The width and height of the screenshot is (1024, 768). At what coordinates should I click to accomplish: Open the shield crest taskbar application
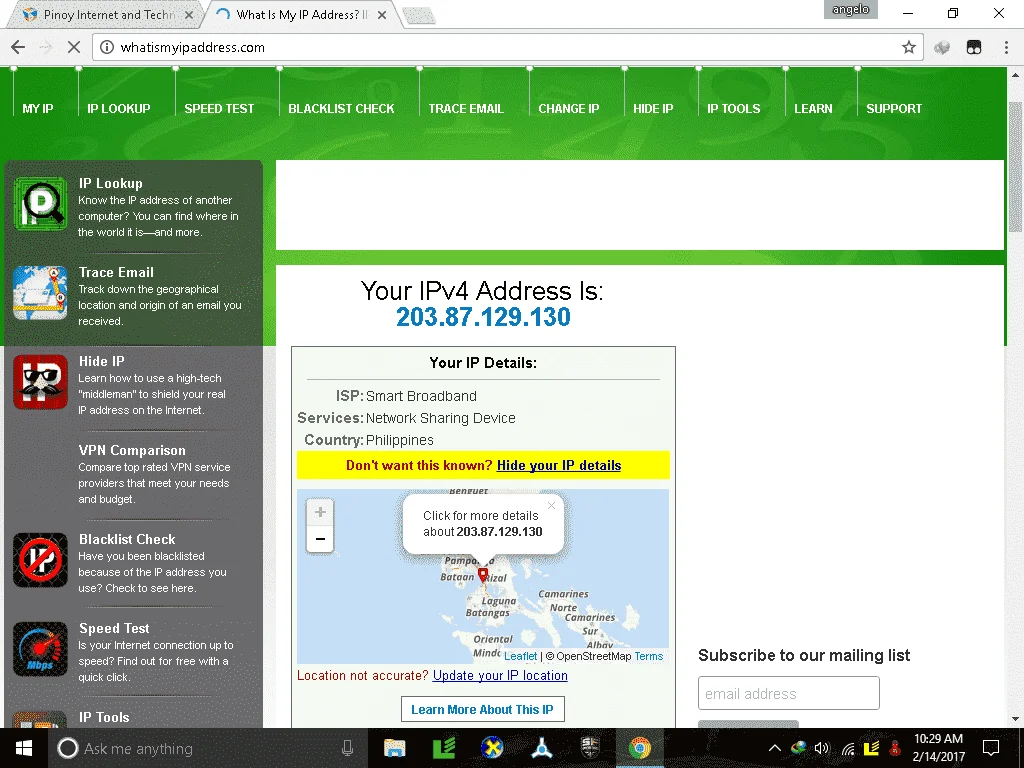point(590,748)
